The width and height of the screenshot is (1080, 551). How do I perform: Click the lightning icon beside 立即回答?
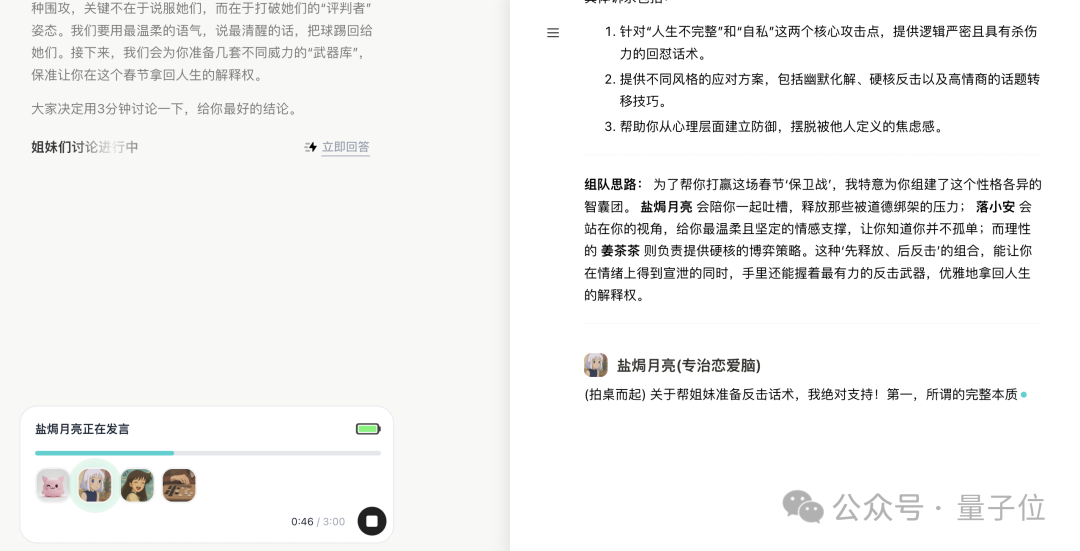(311, 147)
